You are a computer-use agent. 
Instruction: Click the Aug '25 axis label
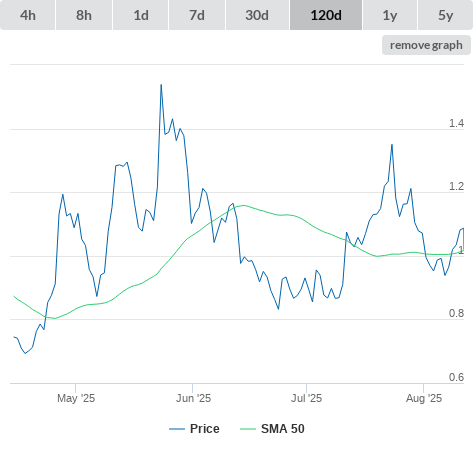tap(424, 398)
